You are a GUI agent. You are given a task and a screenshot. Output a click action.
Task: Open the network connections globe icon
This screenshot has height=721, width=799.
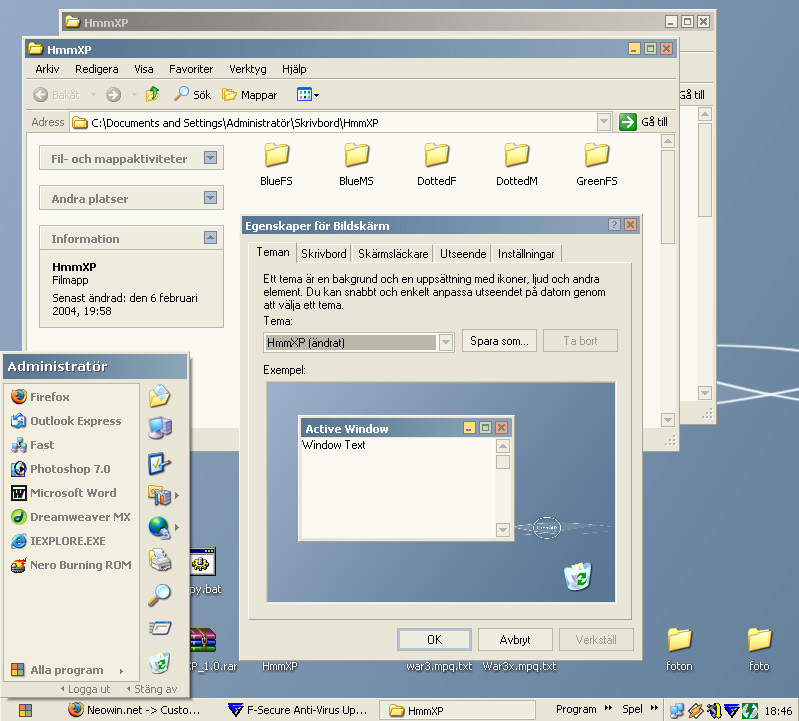click(x=159, y=527)
